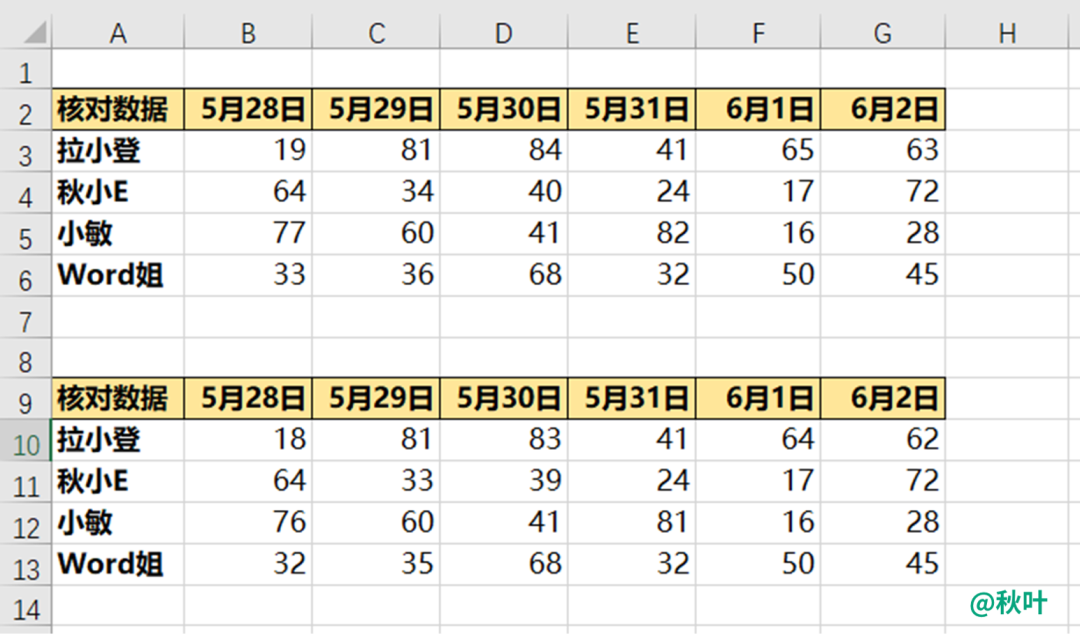Click 5月30日 header in row 2
1080x635 pixels.
(x=503, y=109)
